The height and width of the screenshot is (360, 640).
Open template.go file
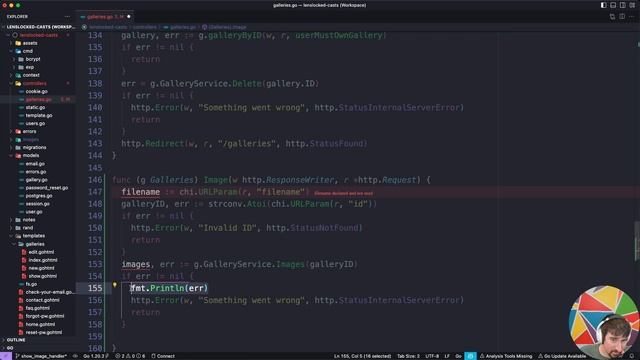coord(39,116)
